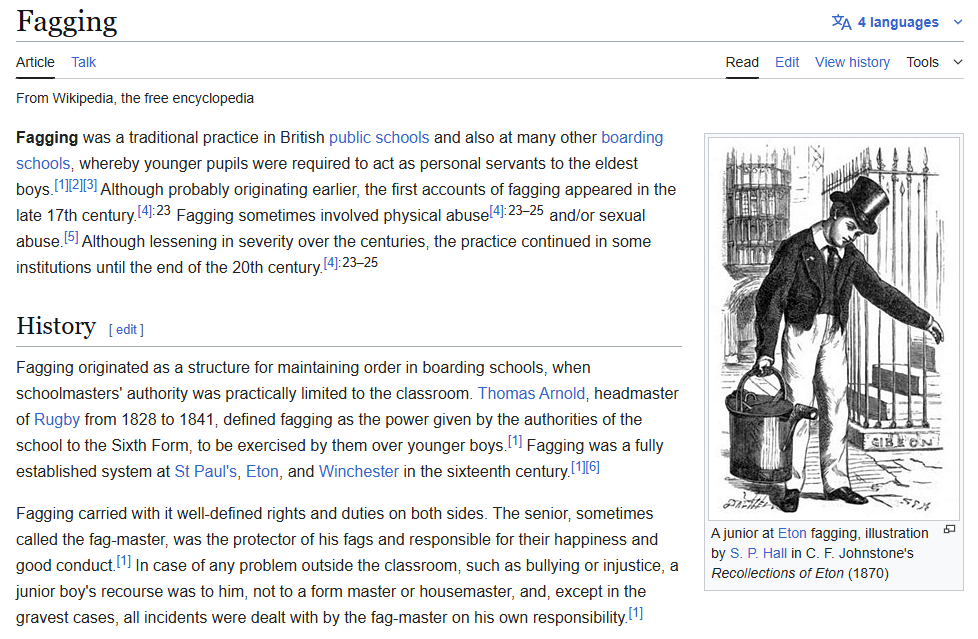The width and height of the screenshot is (978, 639).
Task: Follow the boarding schools link
Action: (x=632, y=137)
